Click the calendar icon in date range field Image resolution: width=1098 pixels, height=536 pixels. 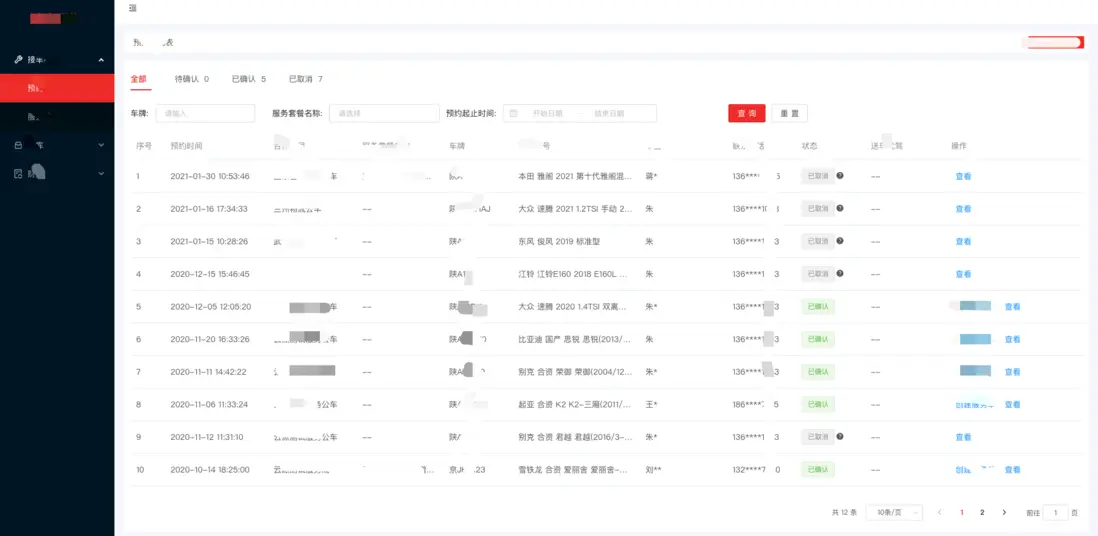pos(513,113)
